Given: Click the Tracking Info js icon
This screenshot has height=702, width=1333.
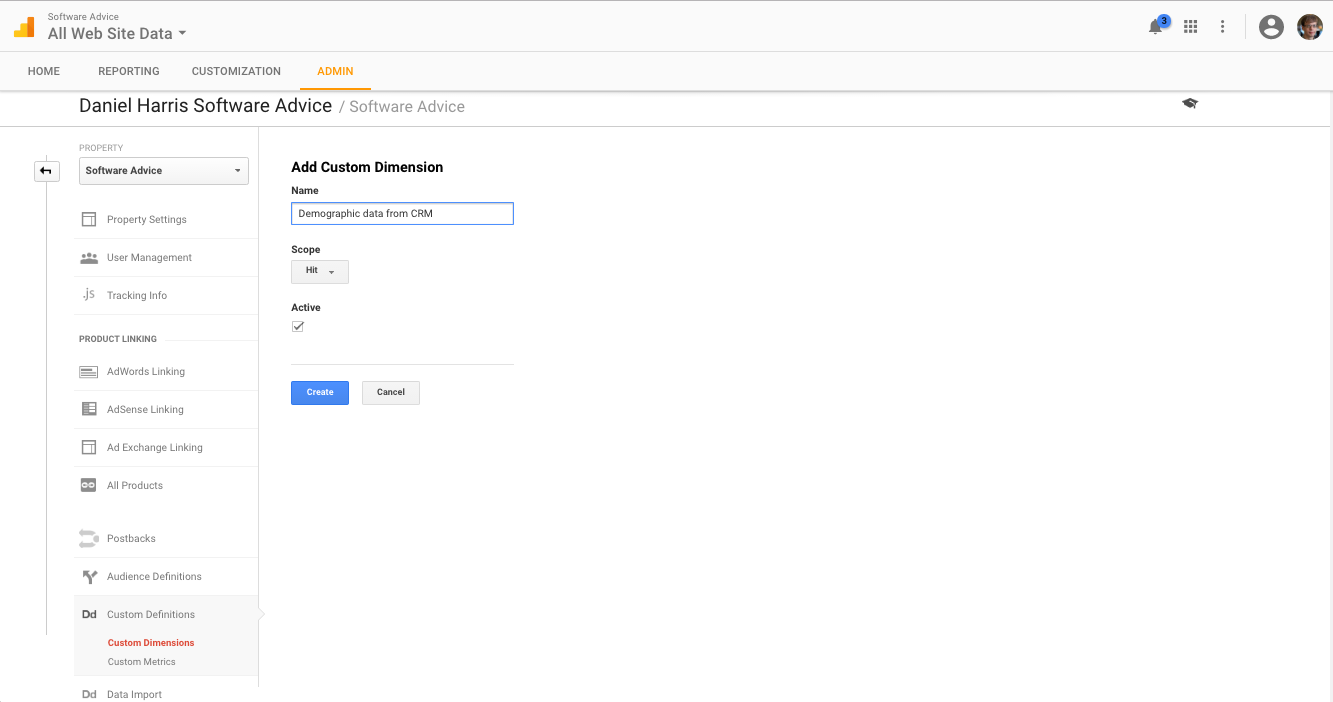Looking at the screenshot, I should tap(88, 295).
